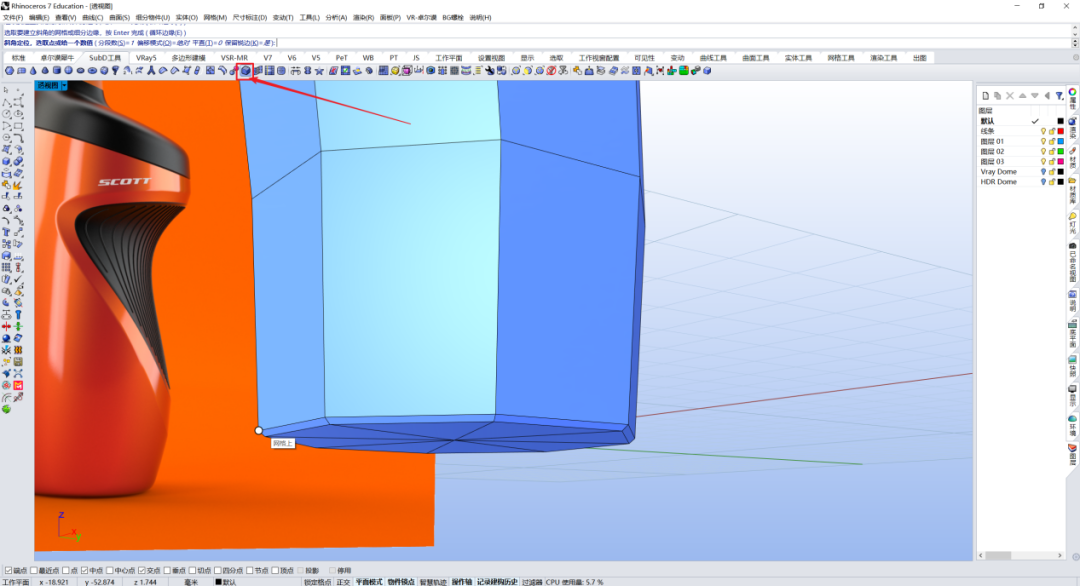Toggle the 端点 end osnap checkbox

click(8, 570)
